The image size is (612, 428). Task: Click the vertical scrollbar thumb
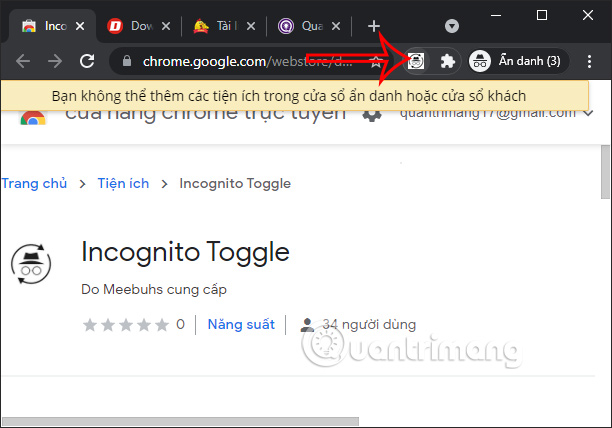[x=606, y=172]
